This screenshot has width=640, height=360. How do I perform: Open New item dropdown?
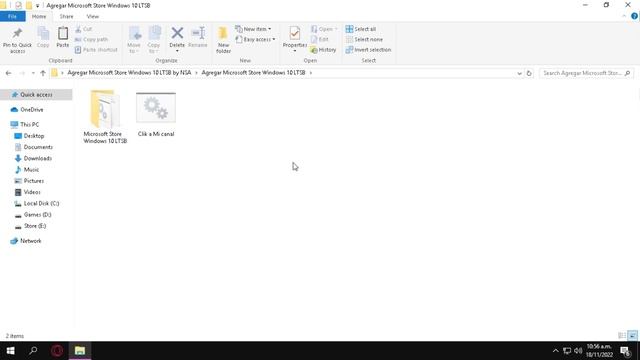coord(253,29)
